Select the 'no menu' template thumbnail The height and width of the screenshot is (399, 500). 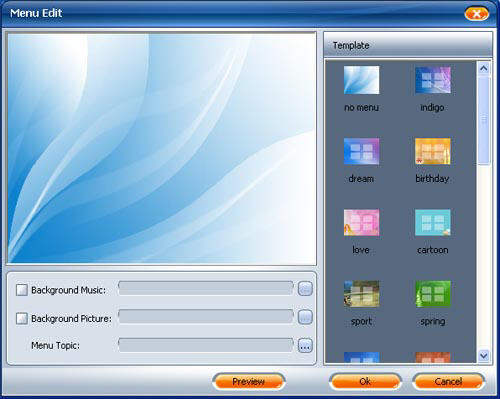pos(361,80)
